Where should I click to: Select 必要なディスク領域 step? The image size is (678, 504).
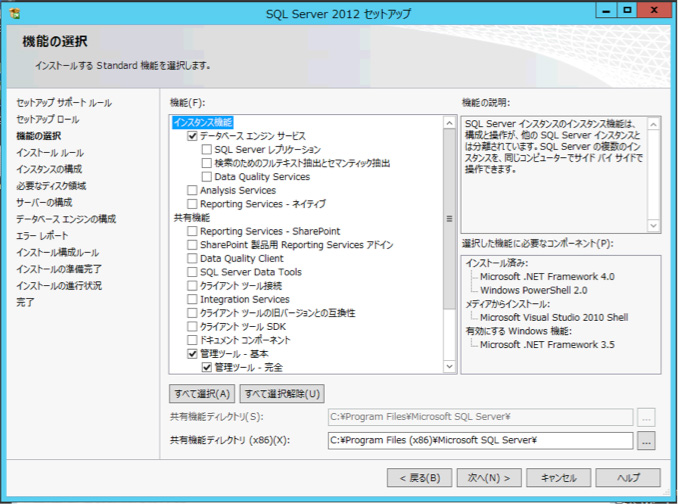coord(51,186)
